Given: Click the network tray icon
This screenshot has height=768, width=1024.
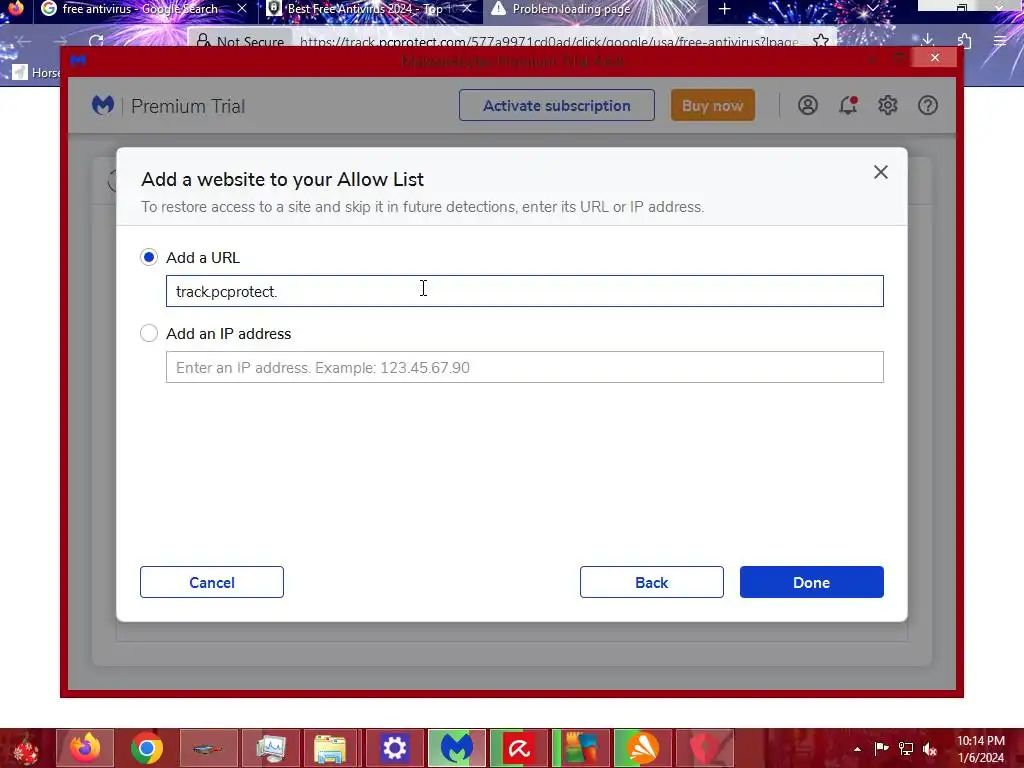Looking at the screenshot, I should tap(906, 749).
